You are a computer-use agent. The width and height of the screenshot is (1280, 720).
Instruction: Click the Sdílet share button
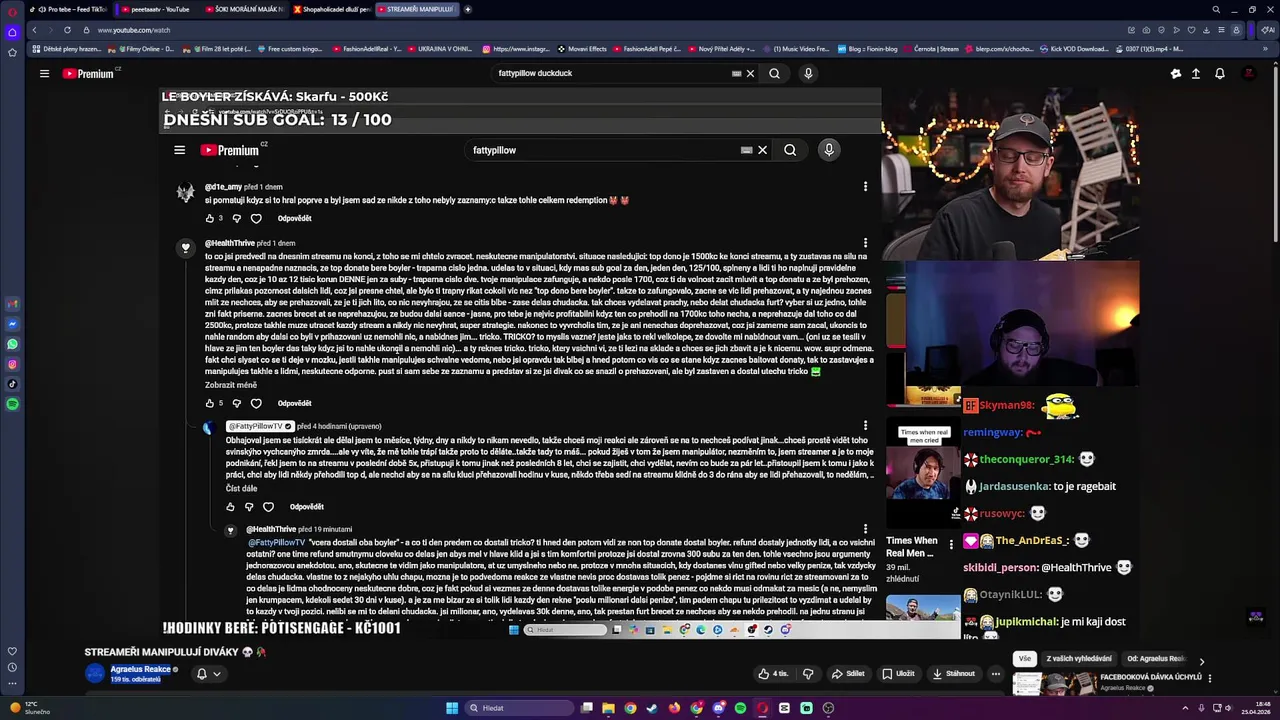(848, 674)
